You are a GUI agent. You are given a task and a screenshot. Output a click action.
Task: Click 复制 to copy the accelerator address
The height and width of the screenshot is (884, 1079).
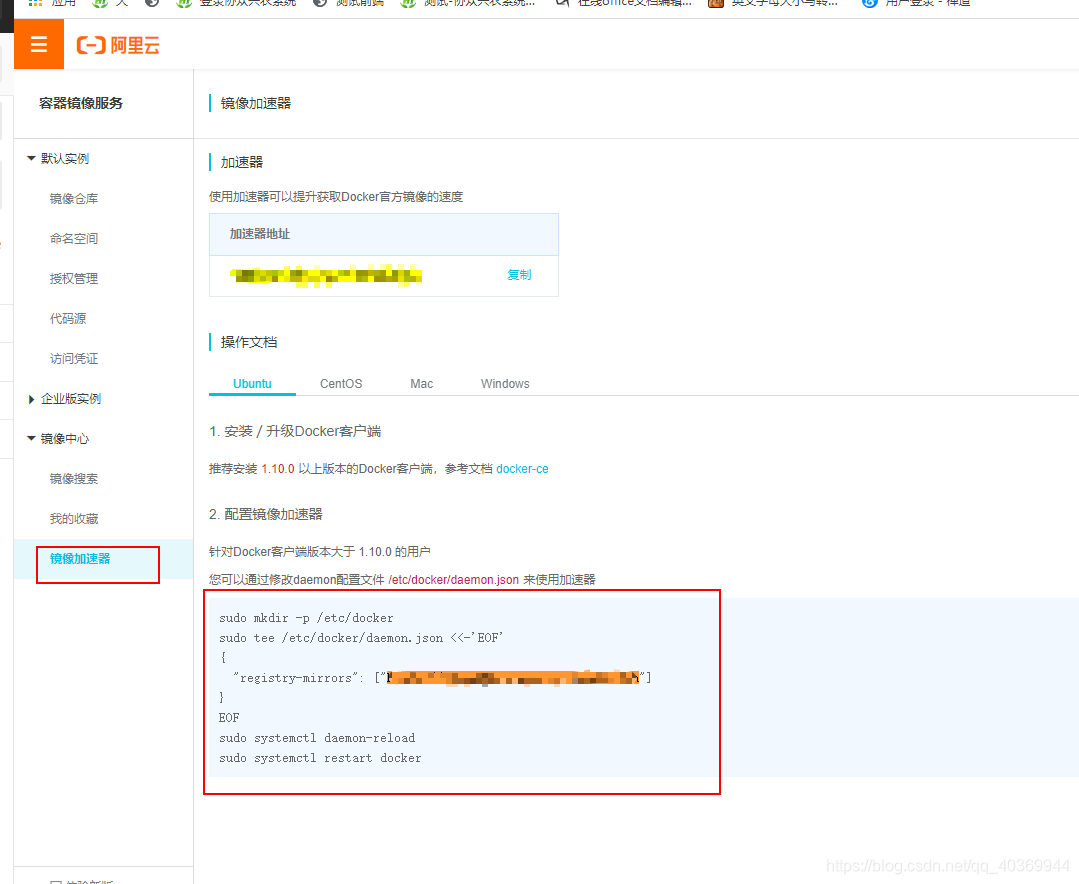(519, 275)
